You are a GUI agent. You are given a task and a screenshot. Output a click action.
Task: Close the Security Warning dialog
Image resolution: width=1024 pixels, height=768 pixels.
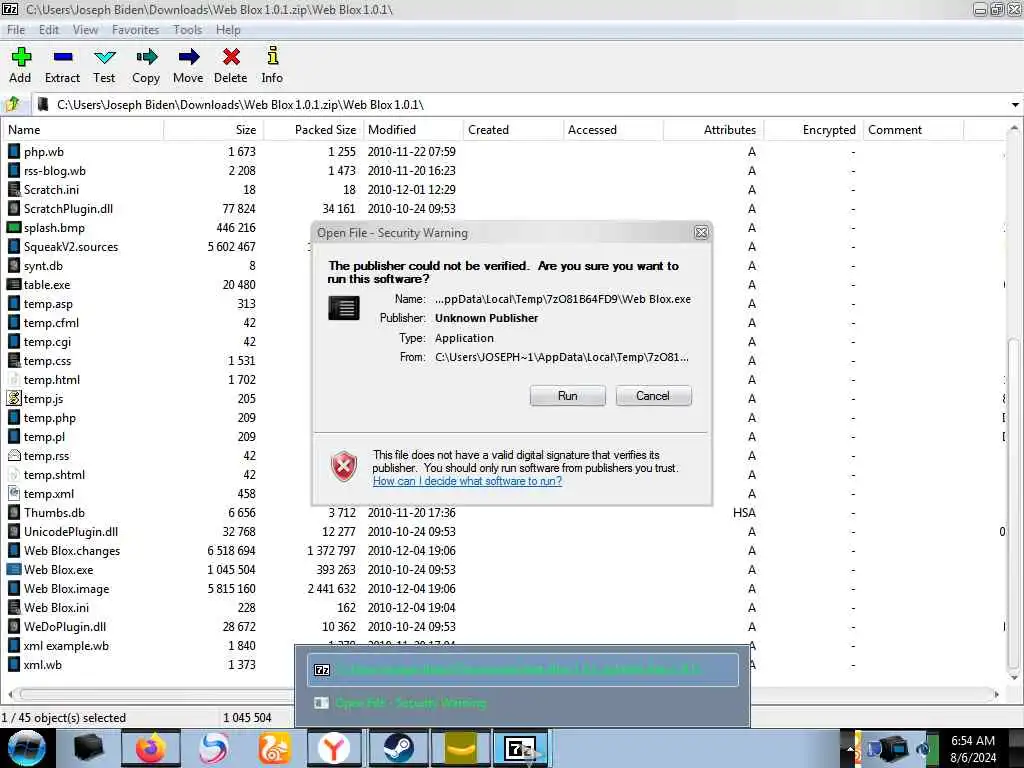tap(701, 232)
